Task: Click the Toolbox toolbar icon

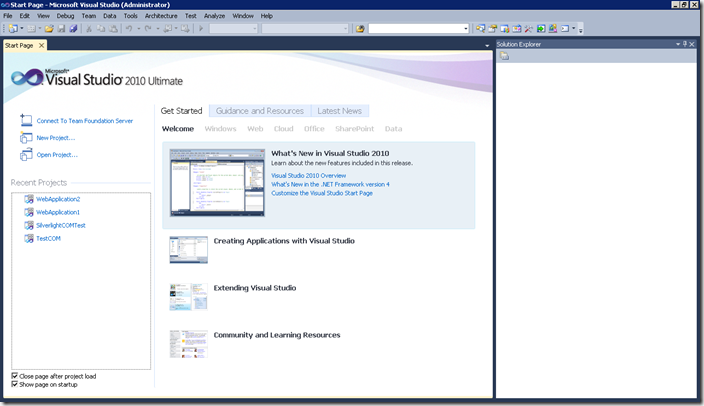Action: pos(517,29)
